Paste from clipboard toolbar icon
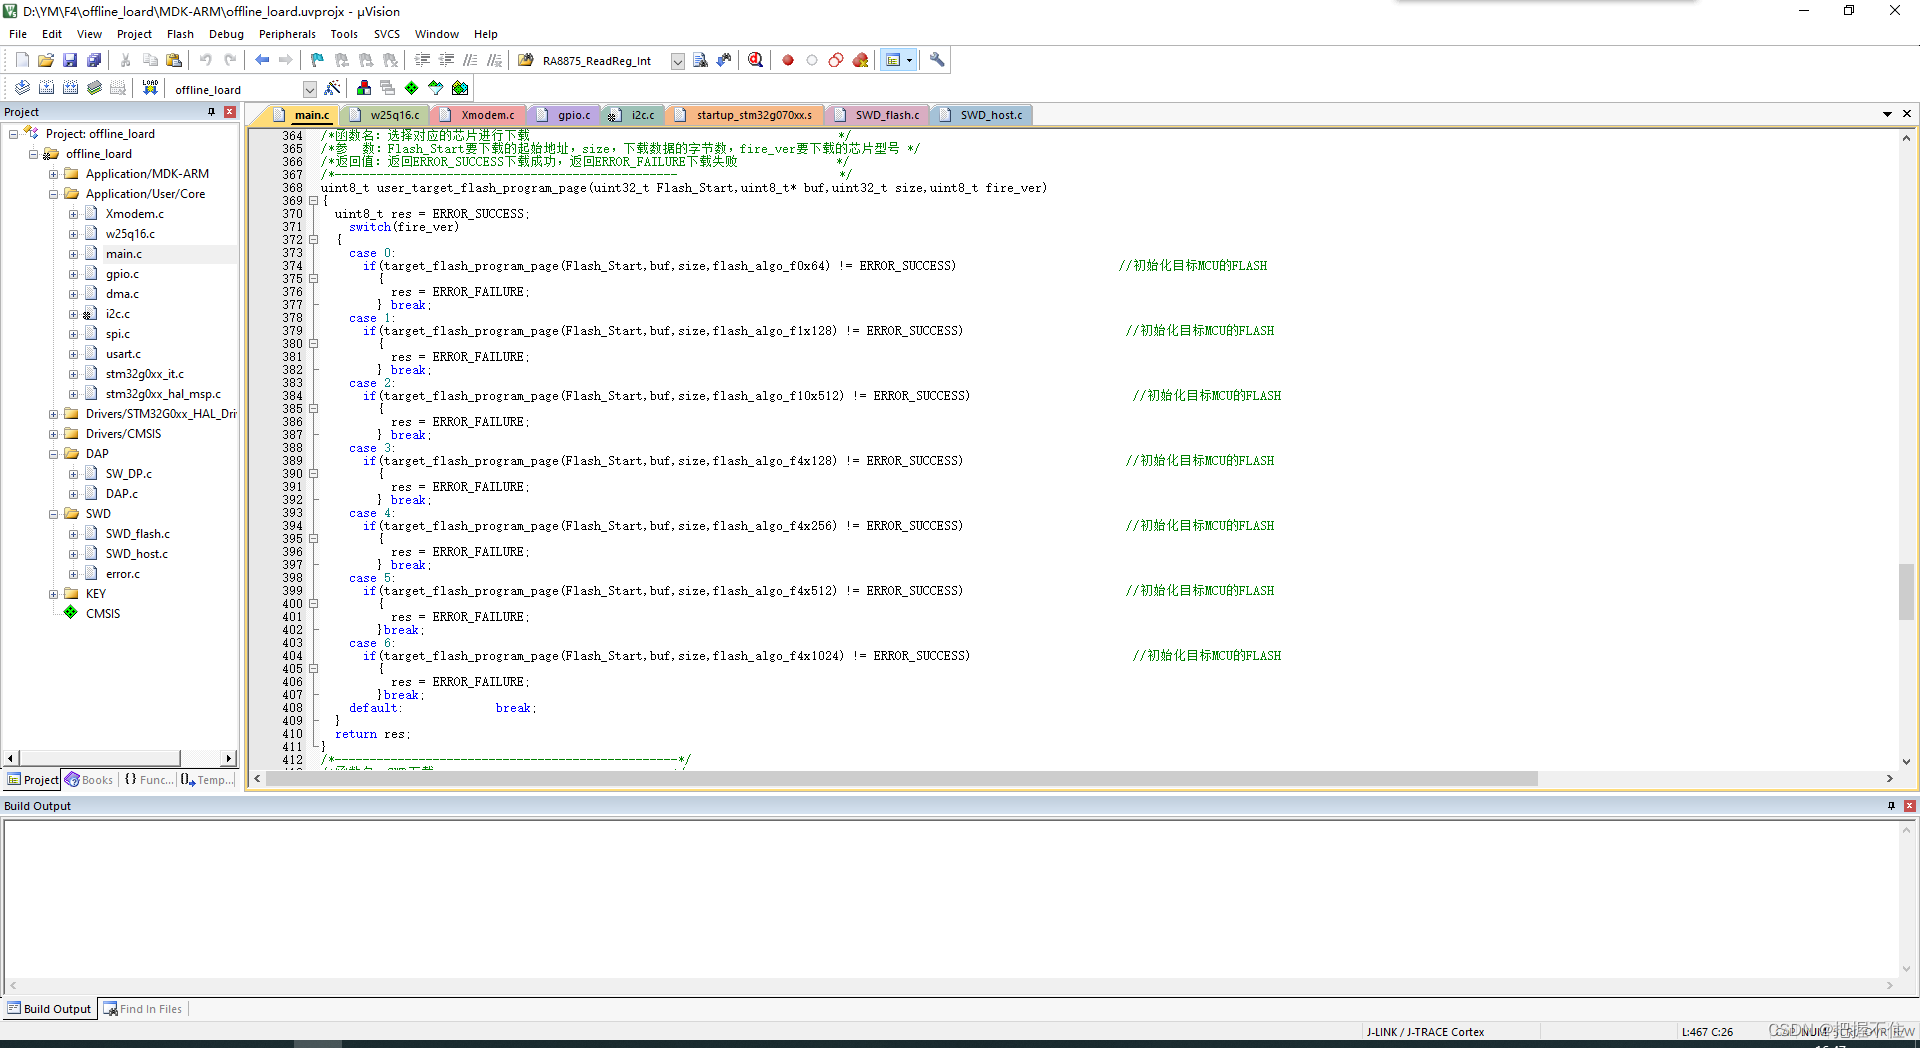The height and width of the screenshot is (1048, 1920). 174,60
